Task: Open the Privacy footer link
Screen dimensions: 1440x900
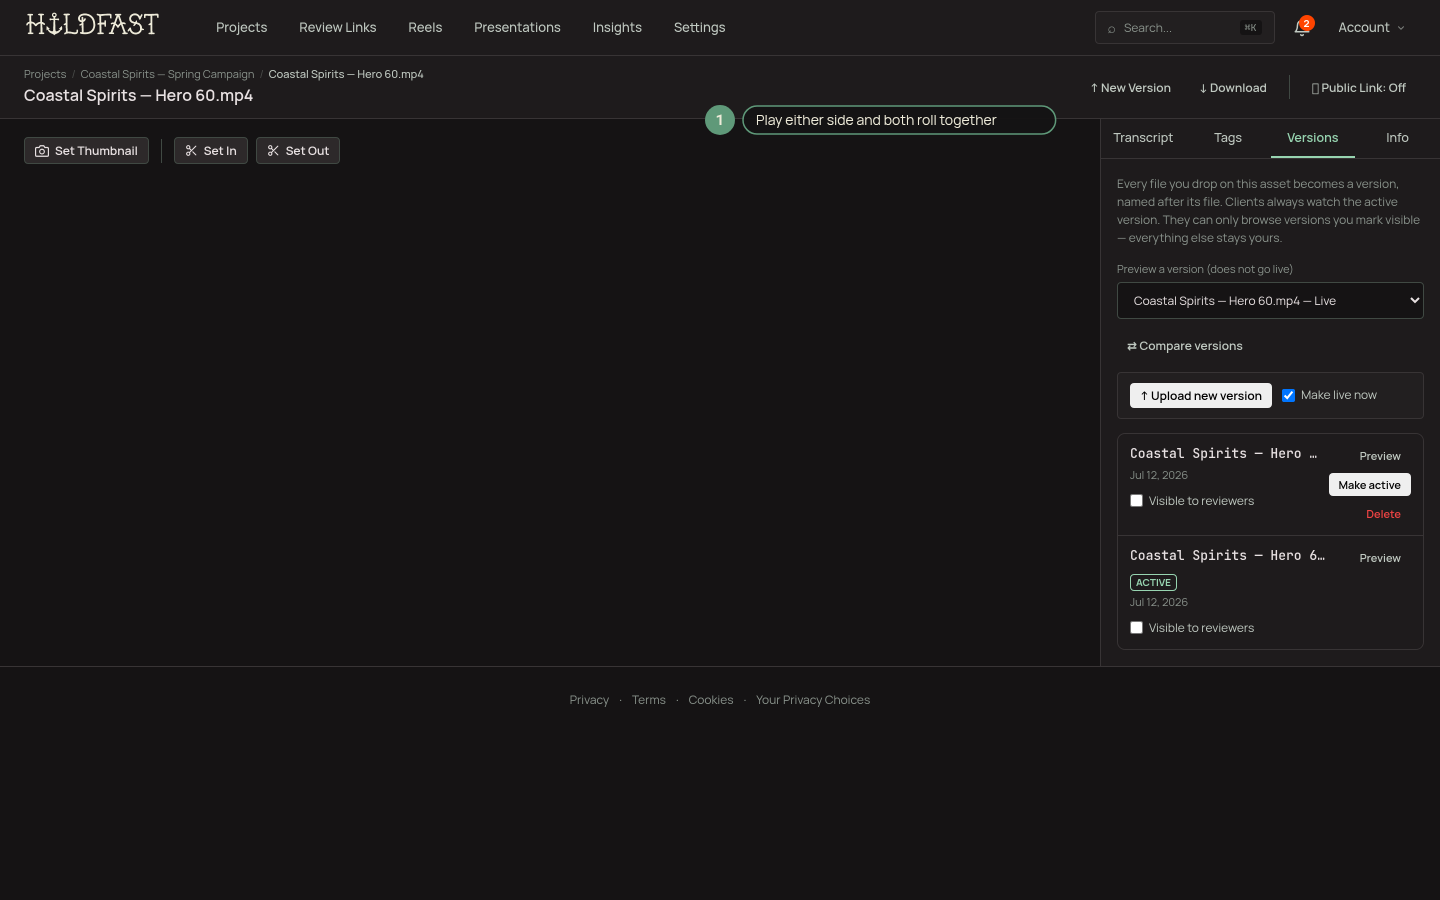Action: coord(589,700)
